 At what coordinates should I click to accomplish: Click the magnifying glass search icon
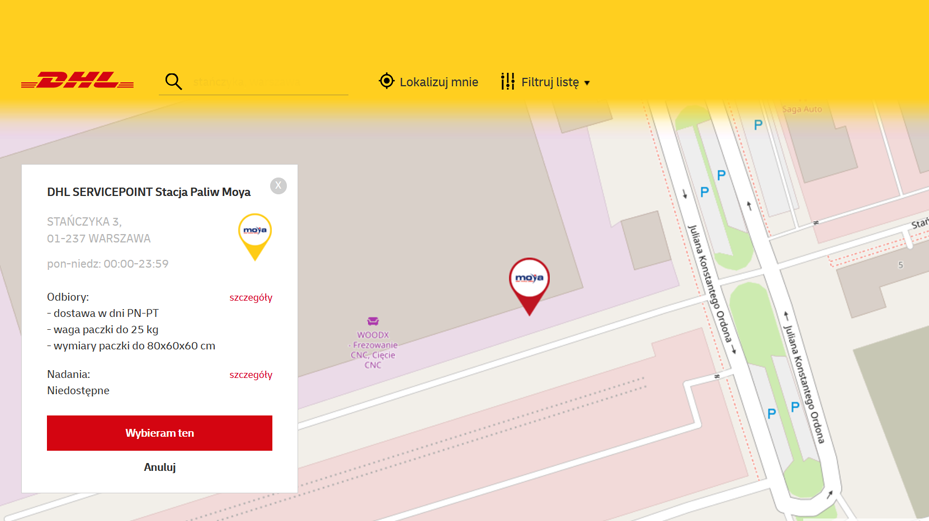click(x=173, y=81)
